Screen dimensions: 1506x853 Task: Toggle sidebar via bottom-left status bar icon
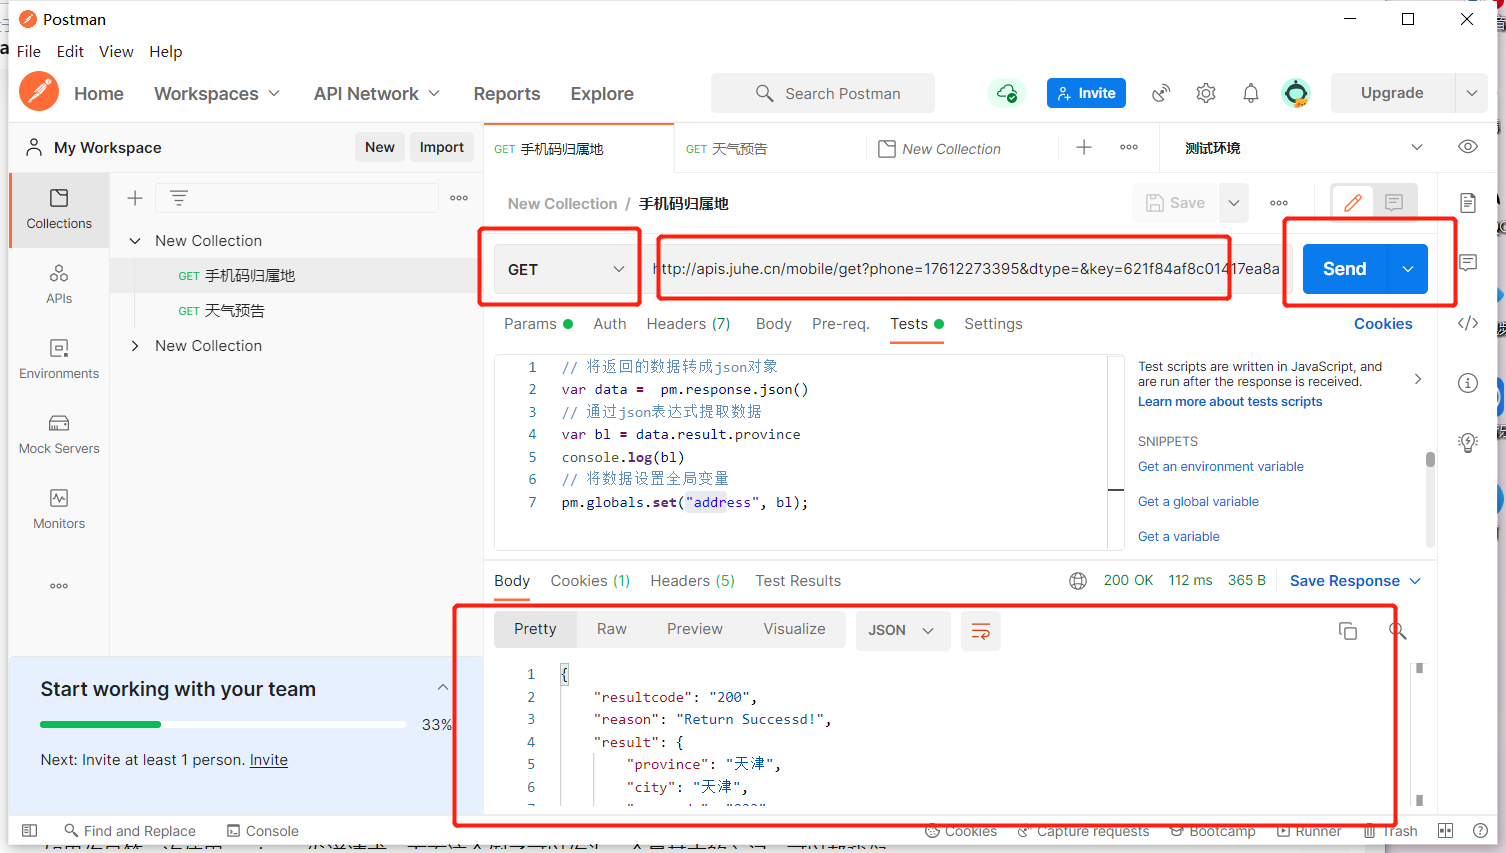pos(30,831)
